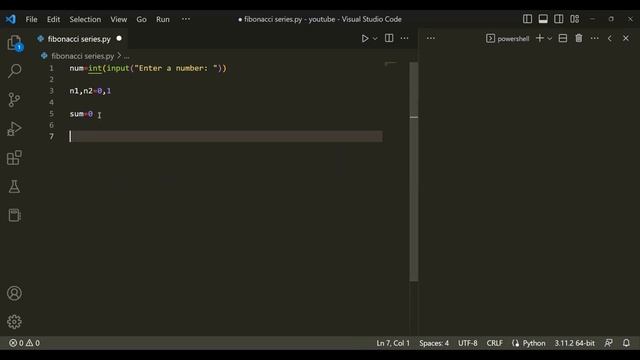Open the Manage gear menu

(14, 322)
